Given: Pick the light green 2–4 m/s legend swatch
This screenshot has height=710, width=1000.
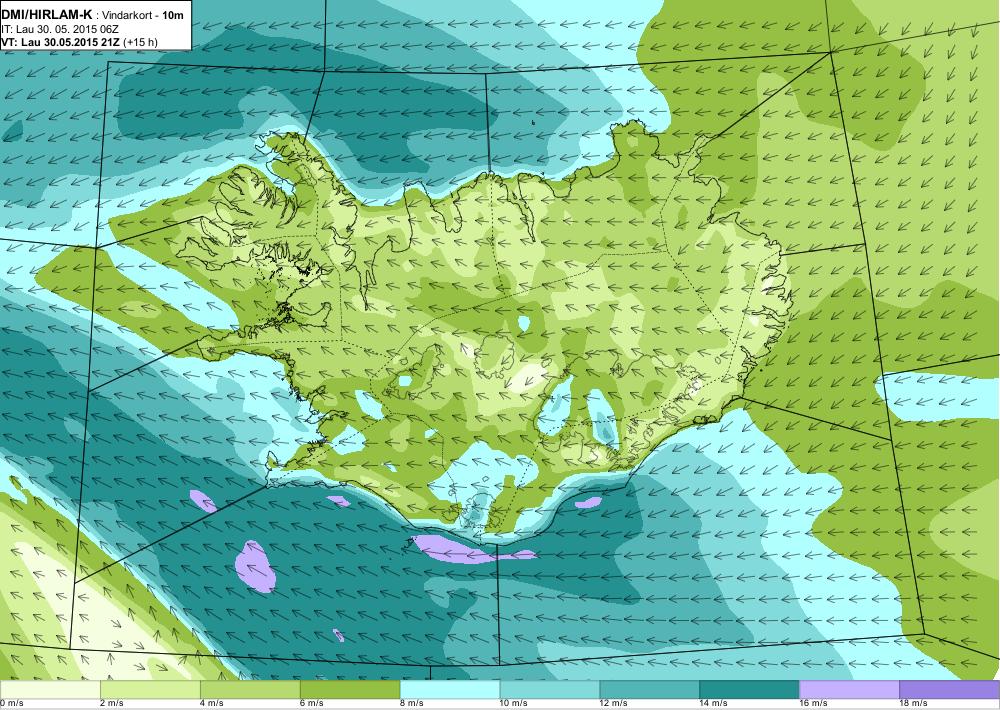Looking at the screenshot, I should coord(150,690).
